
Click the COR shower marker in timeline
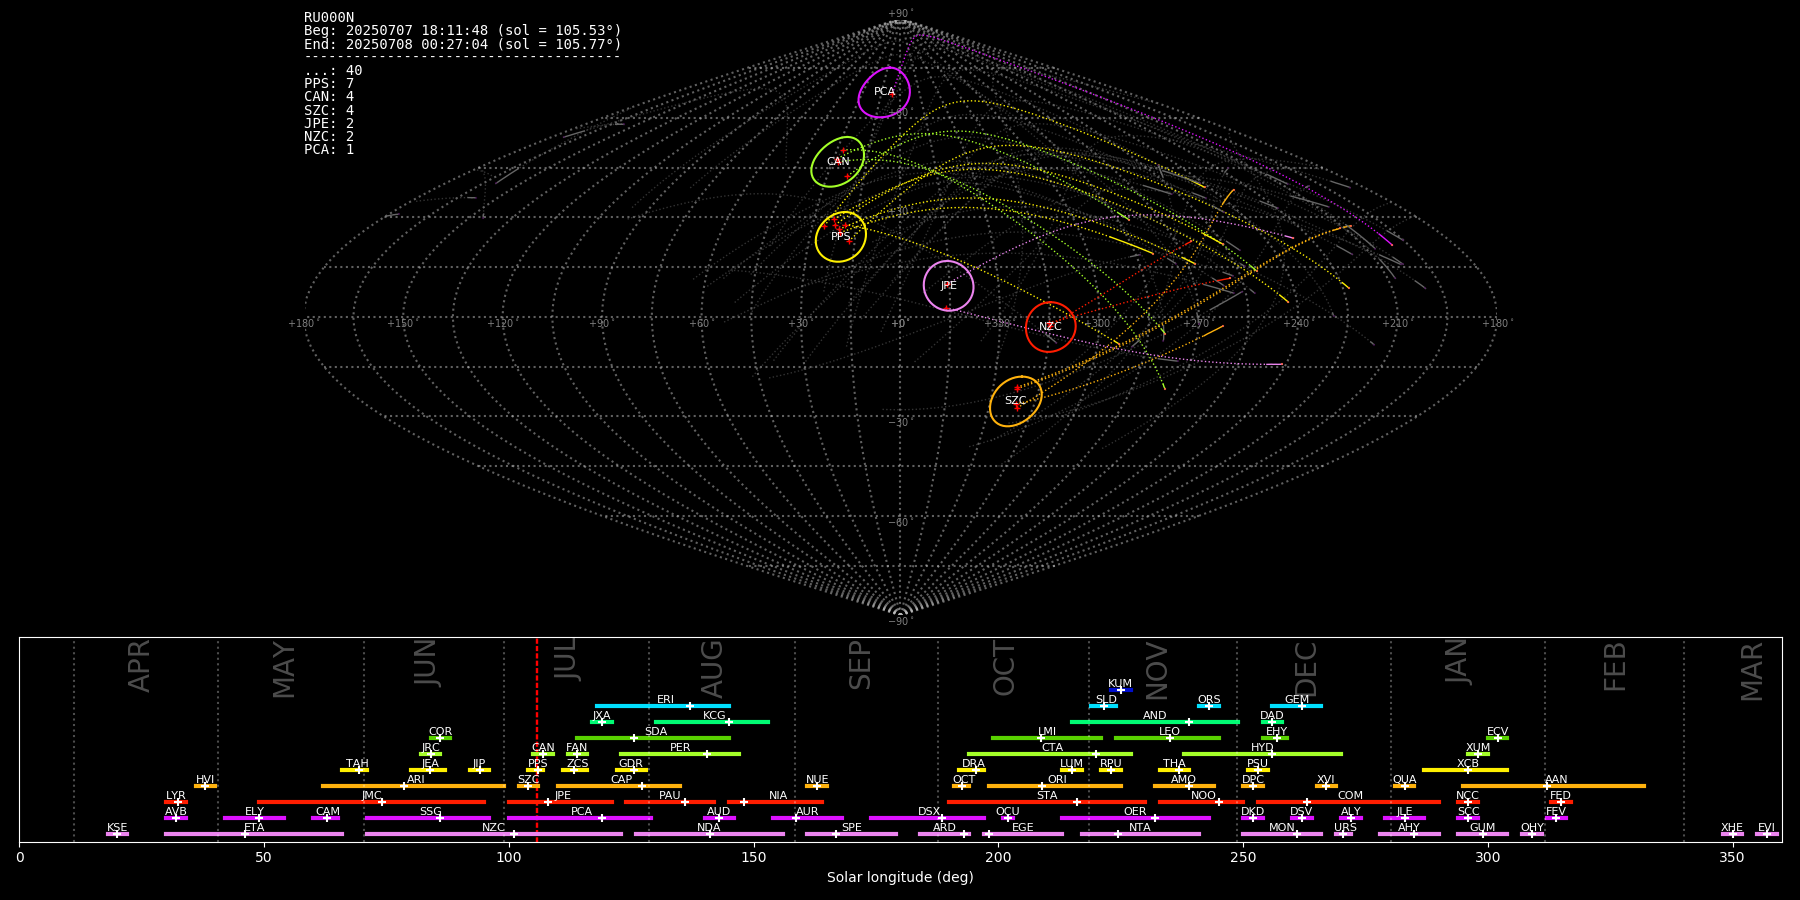[440, 738]
